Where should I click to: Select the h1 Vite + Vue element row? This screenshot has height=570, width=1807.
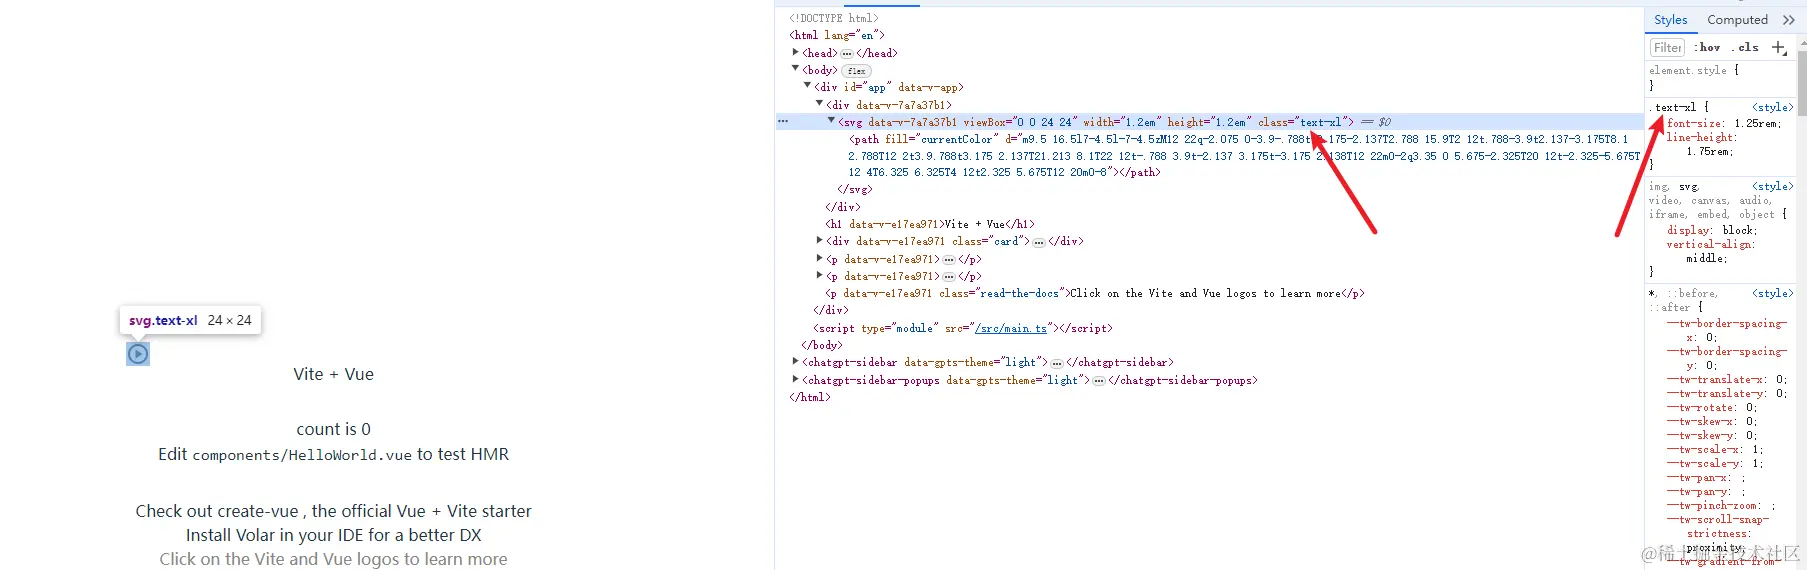[x=930, y=224]
